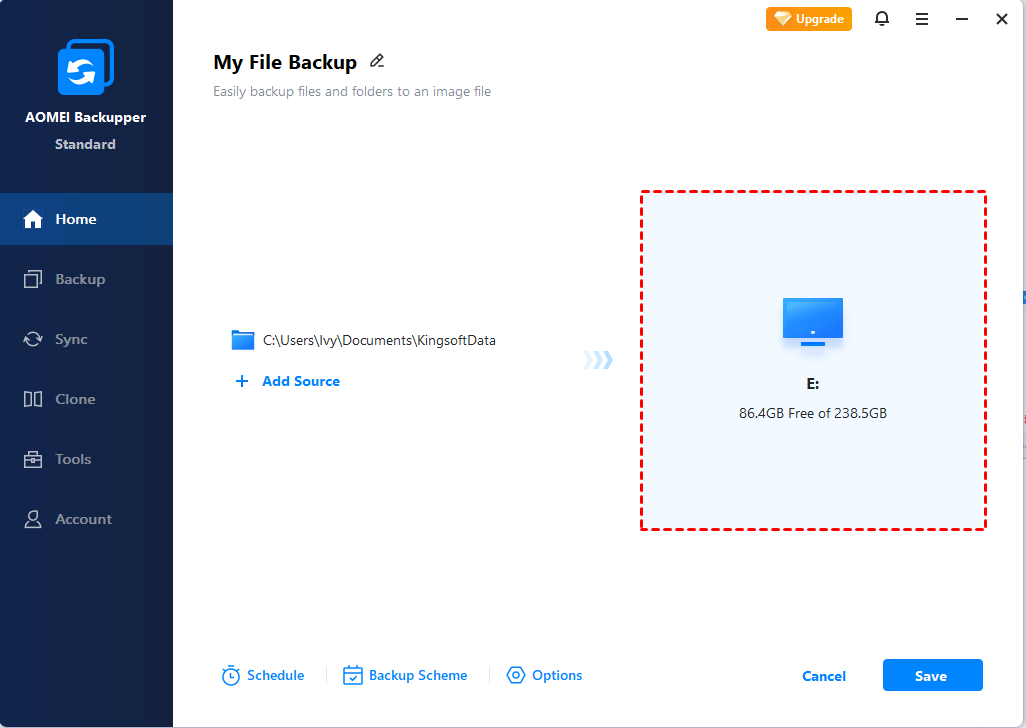Screen dimensions: 1026x728
Task: Open the hamburger menu
Action: (x=921, y=20)
